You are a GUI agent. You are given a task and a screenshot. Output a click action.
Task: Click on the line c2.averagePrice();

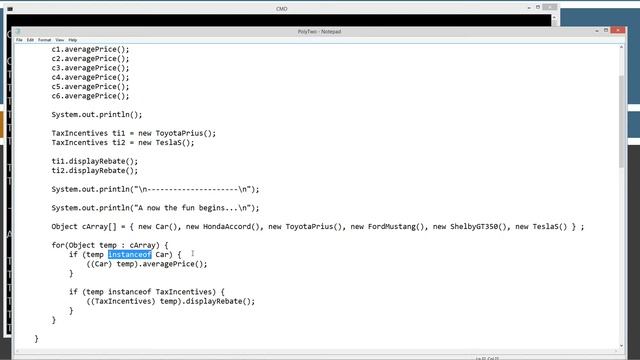pyautogui.click(x=90, y=59)
